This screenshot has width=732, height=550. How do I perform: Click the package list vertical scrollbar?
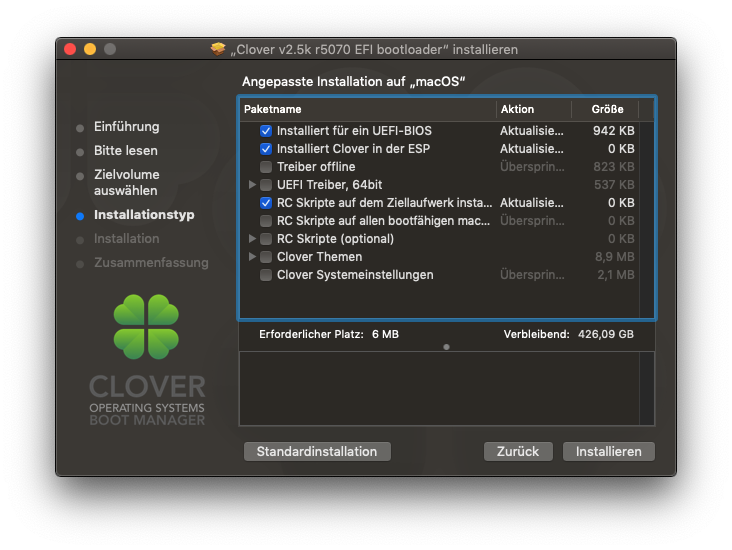647,219
